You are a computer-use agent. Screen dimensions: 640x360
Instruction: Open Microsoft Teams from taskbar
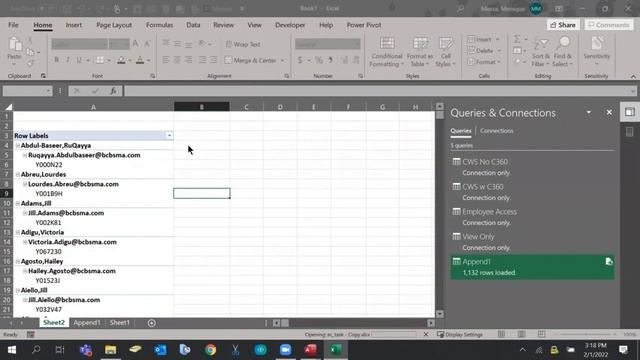(86, 350)
